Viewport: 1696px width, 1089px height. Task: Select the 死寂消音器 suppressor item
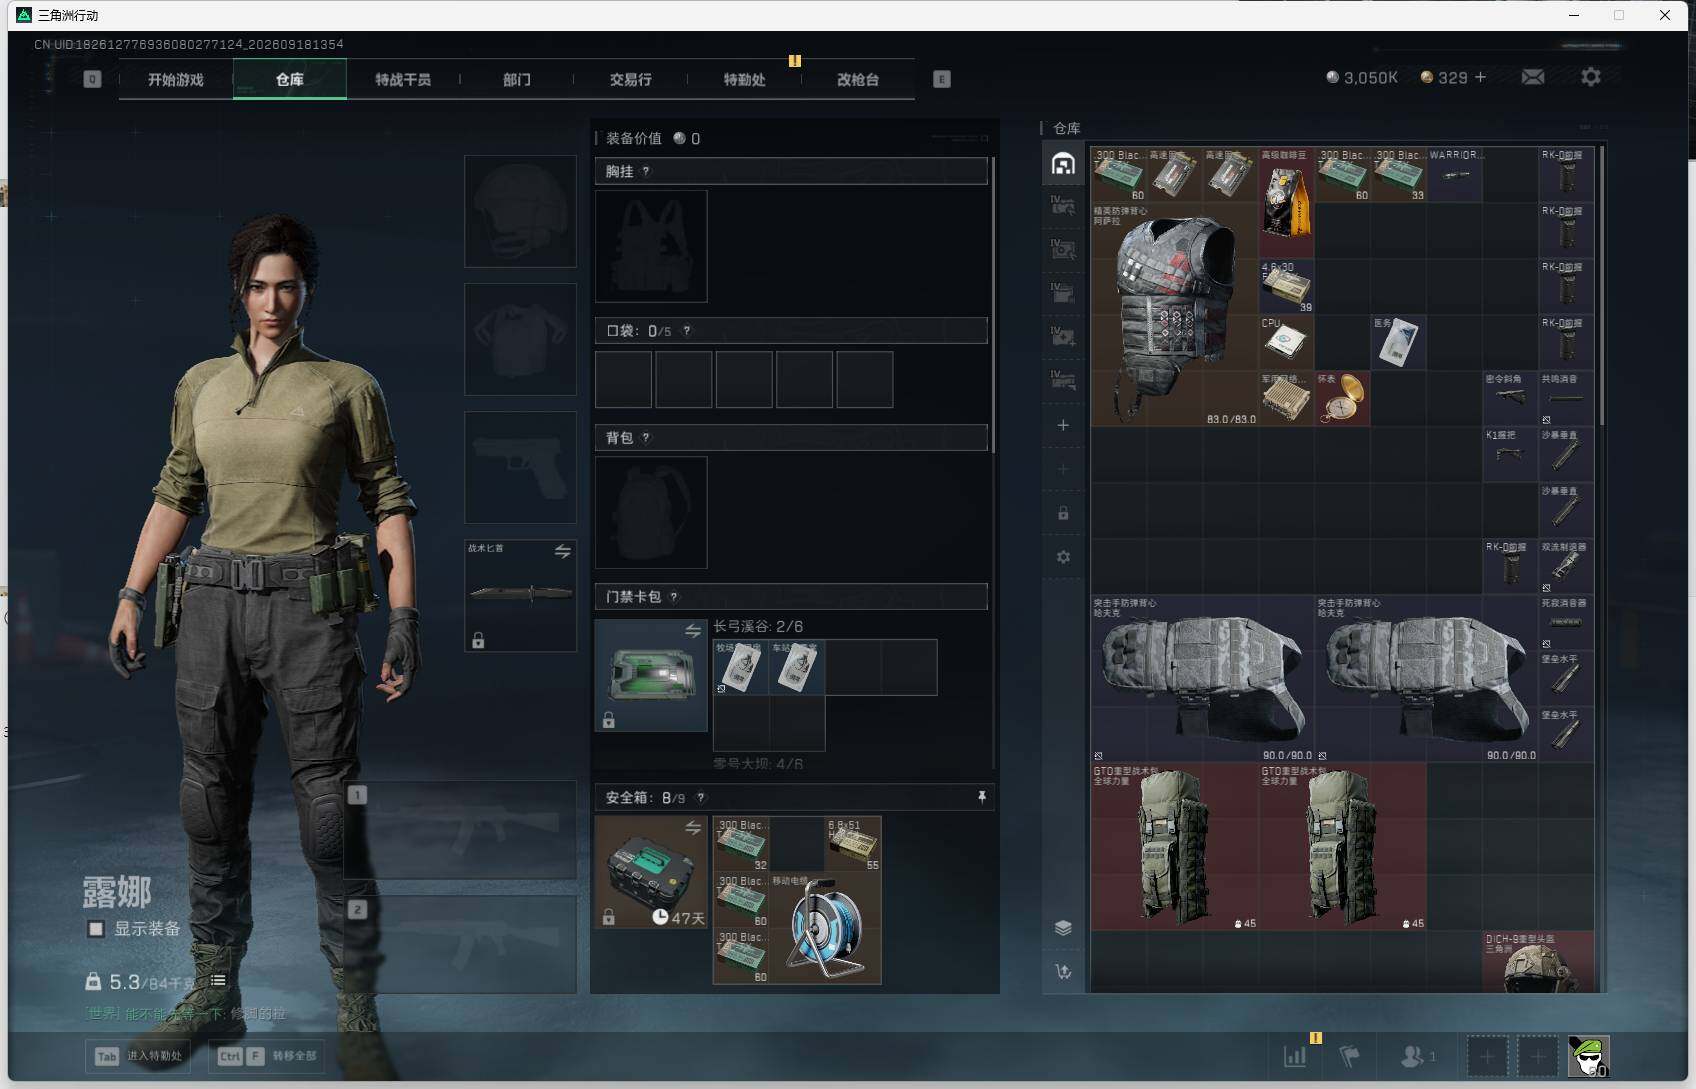click(x=1566, y=623)
